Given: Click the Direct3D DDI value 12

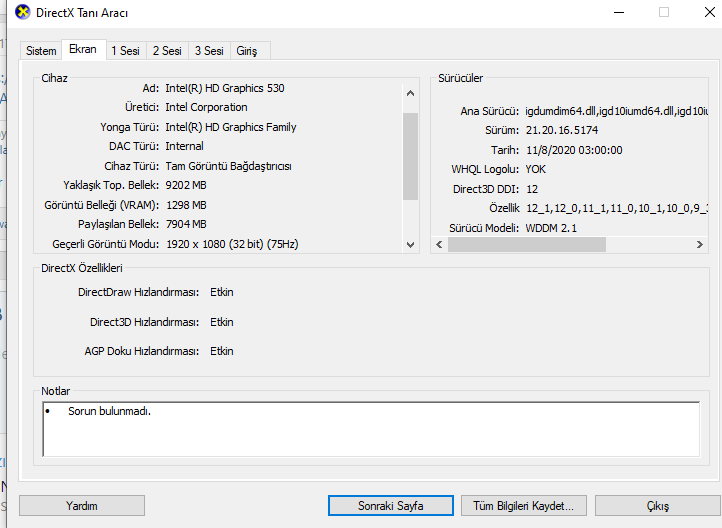Looking at the screenshot, I should tap(532, 189).
